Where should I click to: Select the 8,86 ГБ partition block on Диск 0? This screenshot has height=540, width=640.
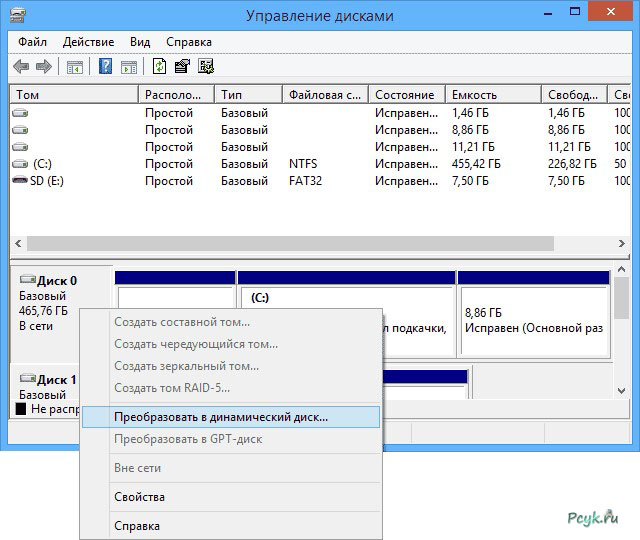point(534,314)
